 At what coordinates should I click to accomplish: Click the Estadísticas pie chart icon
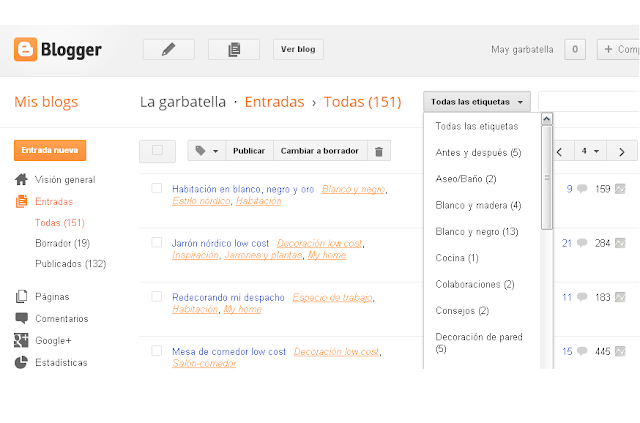(x=21, y=362)
